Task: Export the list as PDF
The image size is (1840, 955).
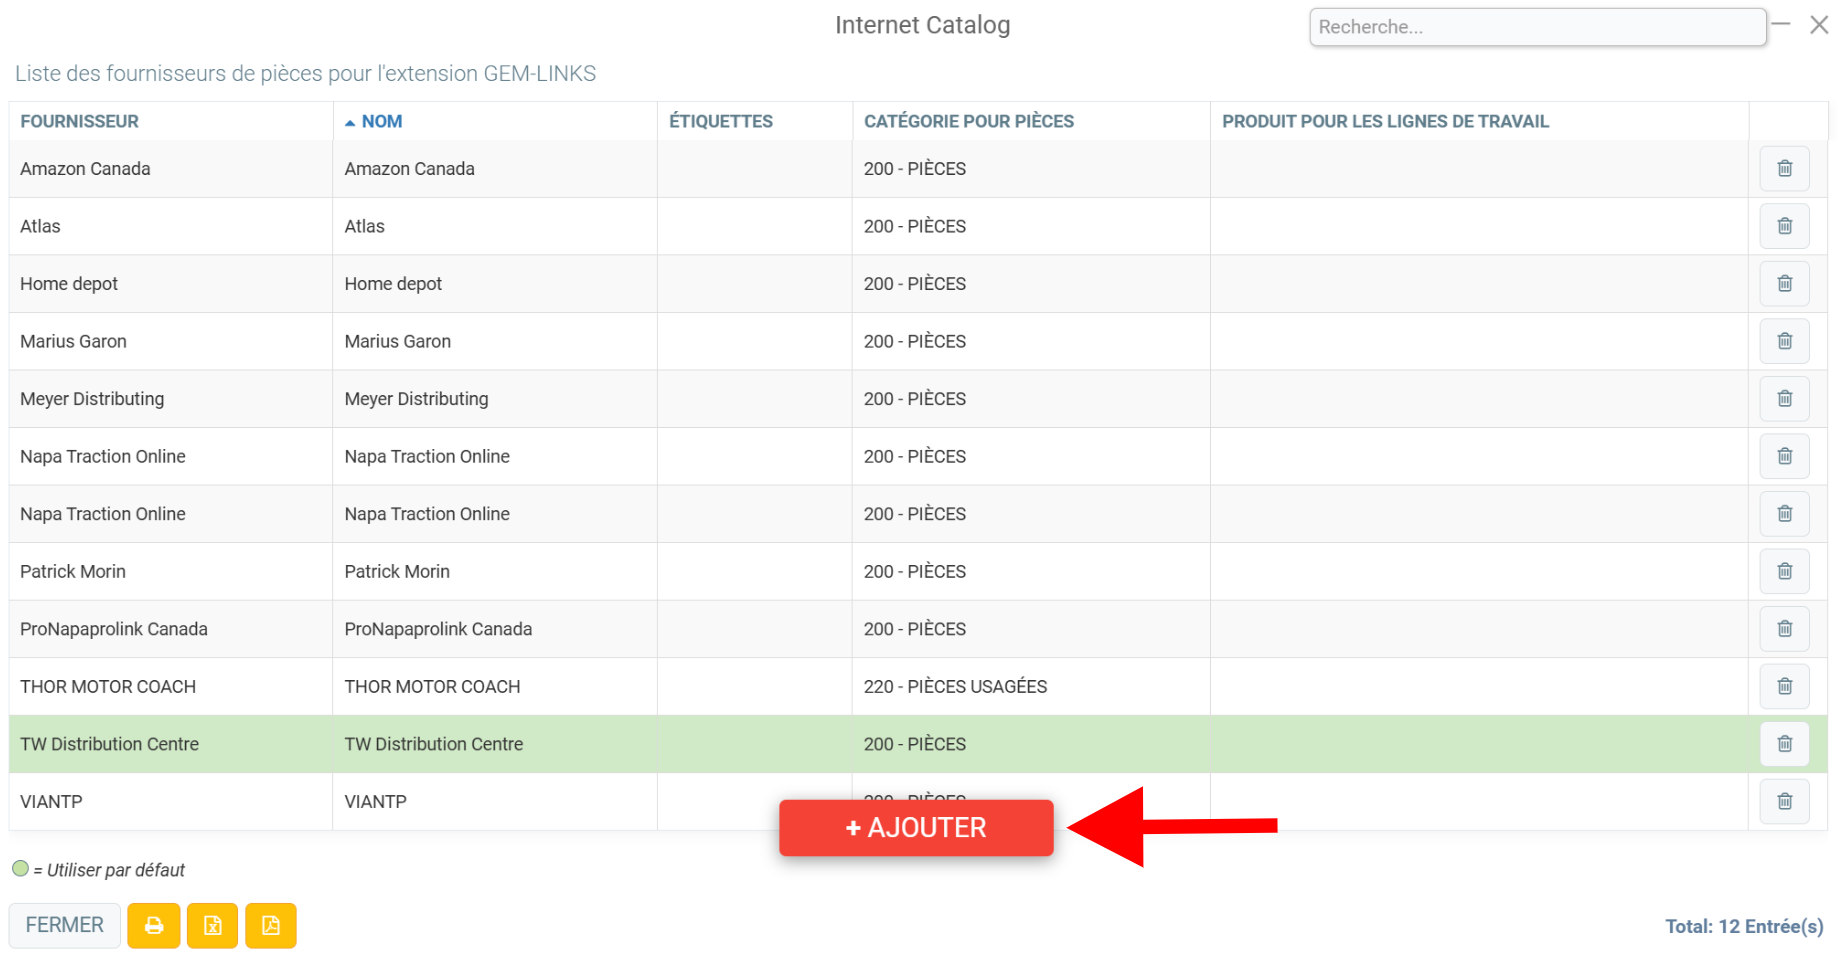Action: click(x=271, y=925)
